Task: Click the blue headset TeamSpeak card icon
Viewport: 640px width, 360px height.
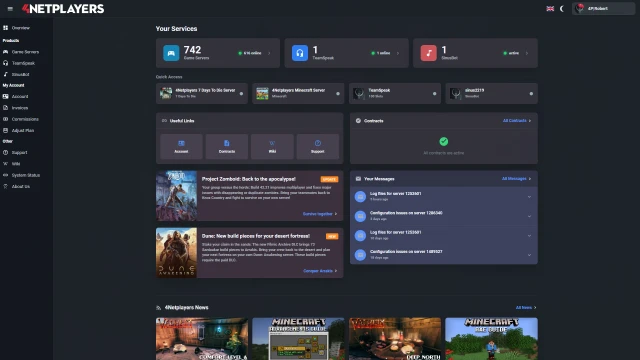Action: [300, 53]
